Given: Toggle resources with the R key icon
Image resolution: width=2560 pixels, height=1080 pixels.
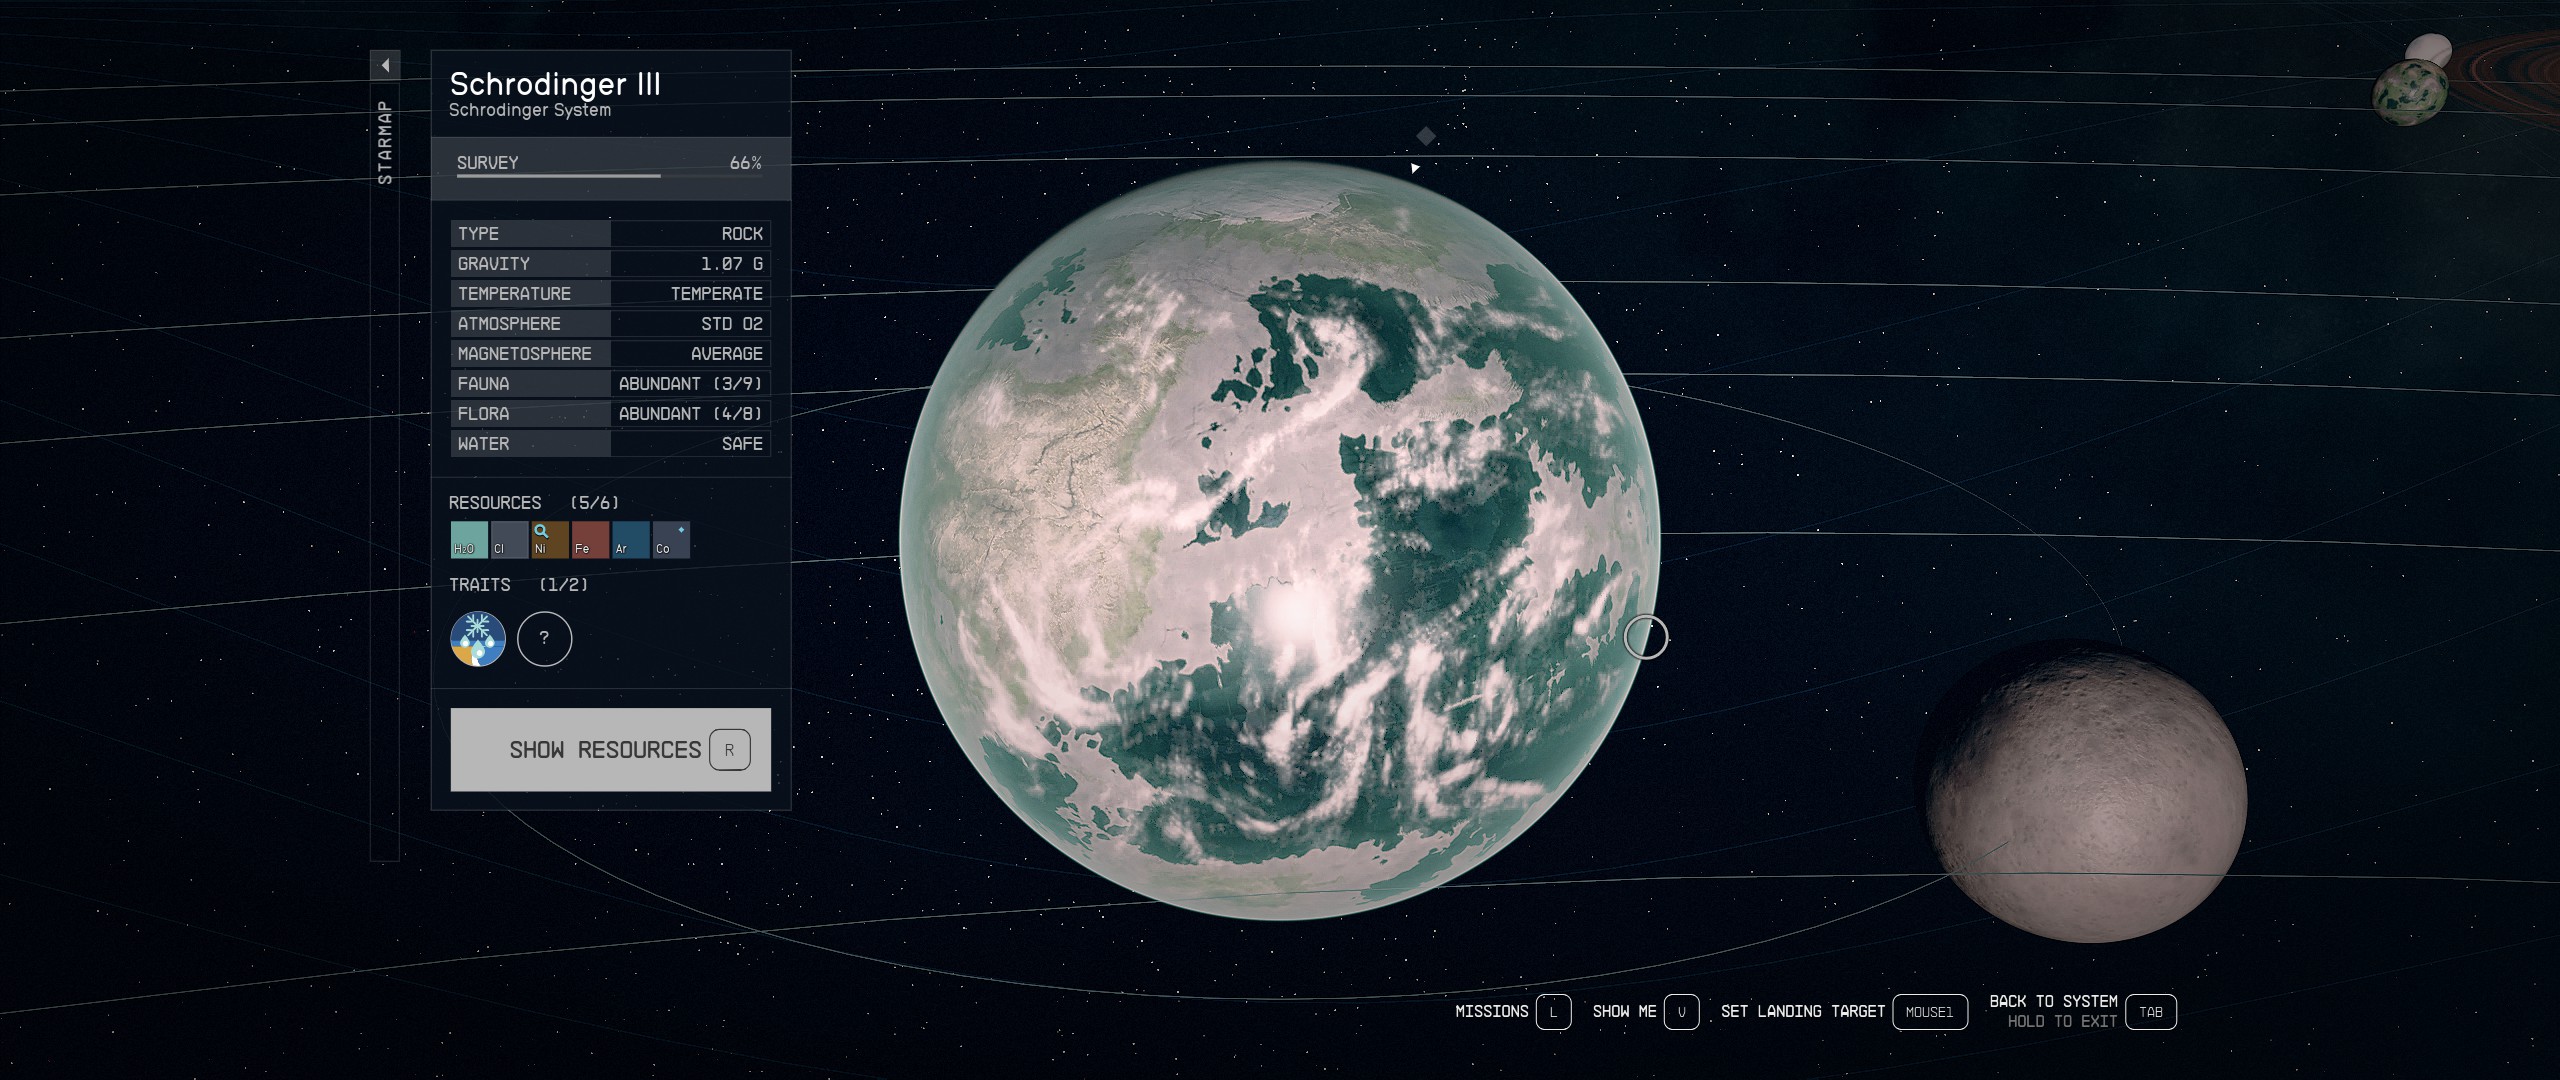Looking at the screenshot, I should (x=729, y=750).
